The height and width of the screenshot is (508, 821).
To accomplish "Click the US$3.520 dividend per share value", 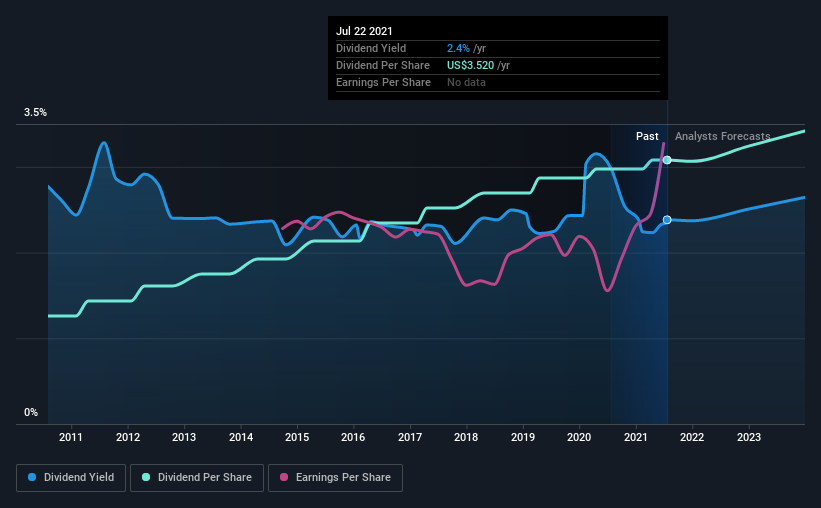I will pyautogui.click(x=470, y=65).
